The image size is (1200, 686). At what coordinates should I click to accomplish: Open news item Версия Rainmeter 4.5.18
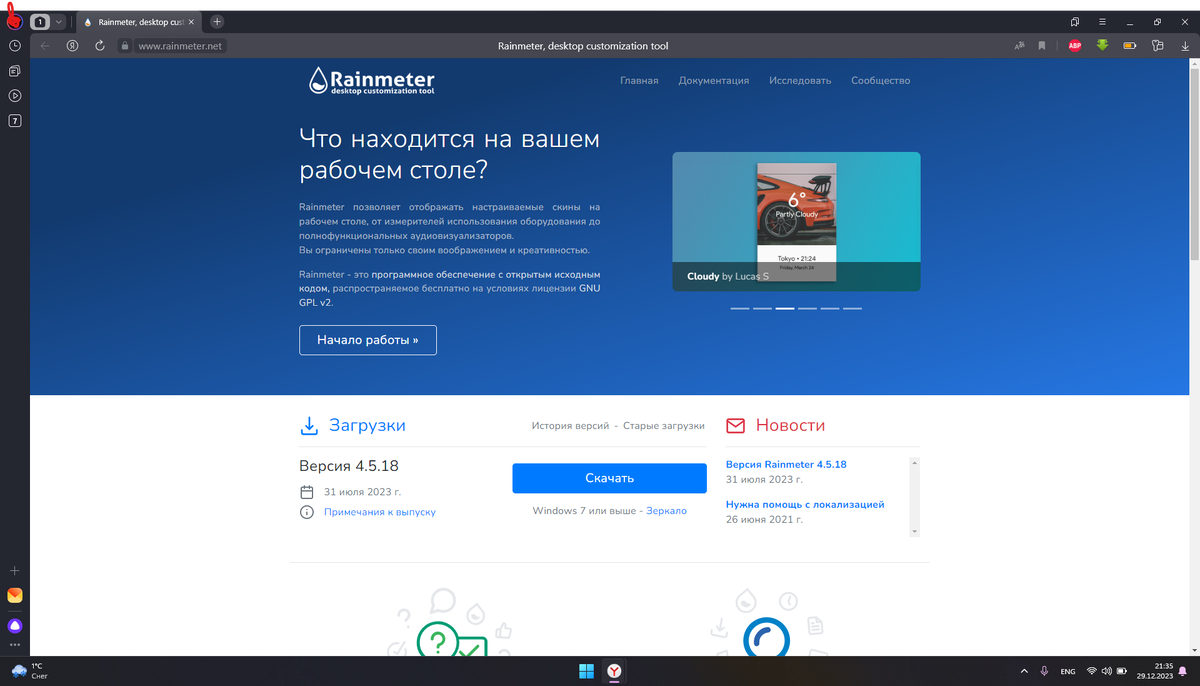tap(786, 465)
